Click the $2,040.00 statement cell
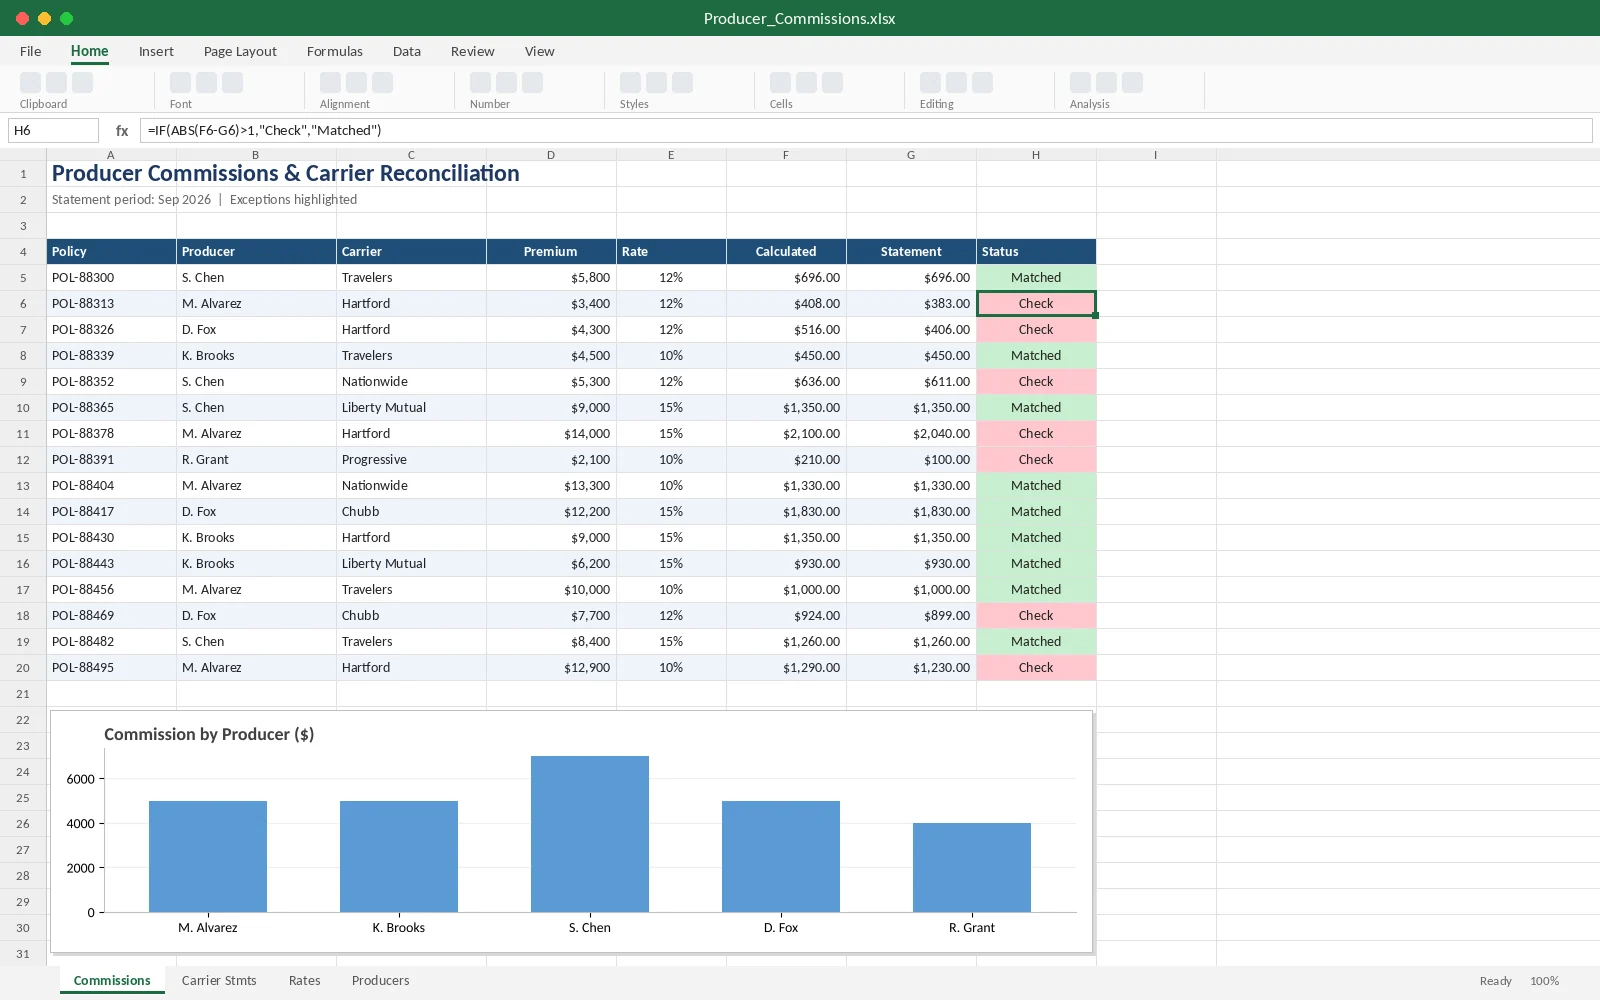Viewport: 1600px width, 1000px height. [x=911, y=434]
